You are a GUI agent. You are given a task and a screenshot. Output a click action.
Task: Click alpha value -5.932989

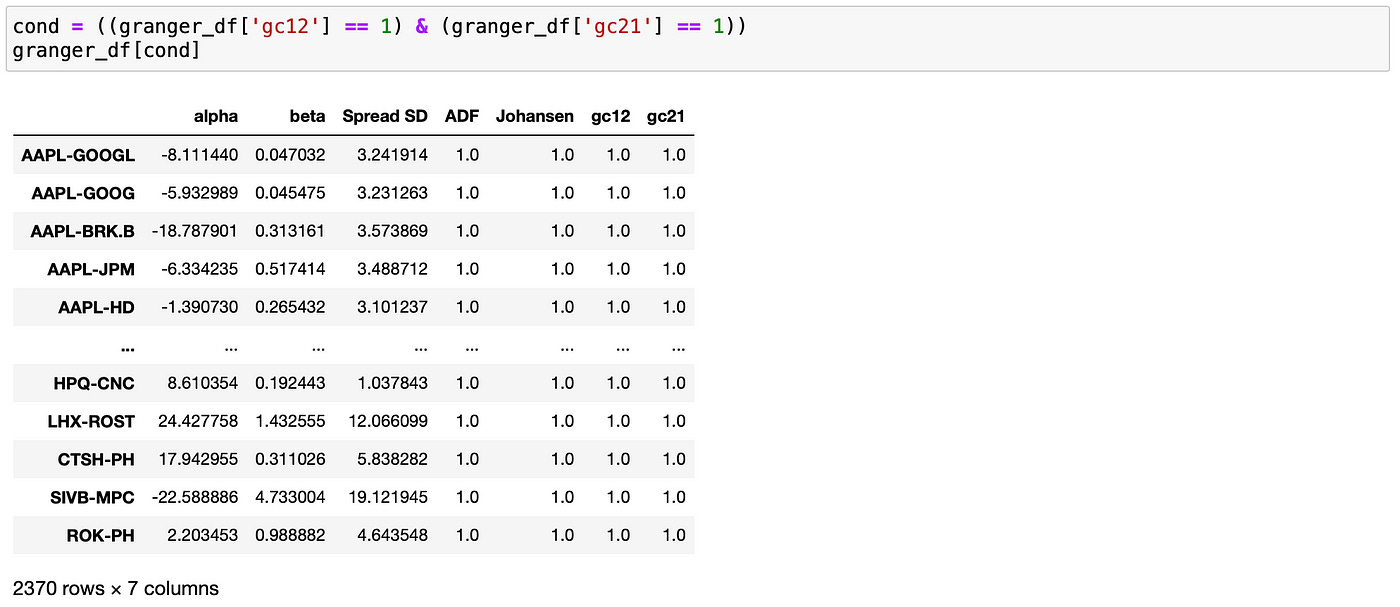click(200, 193)
